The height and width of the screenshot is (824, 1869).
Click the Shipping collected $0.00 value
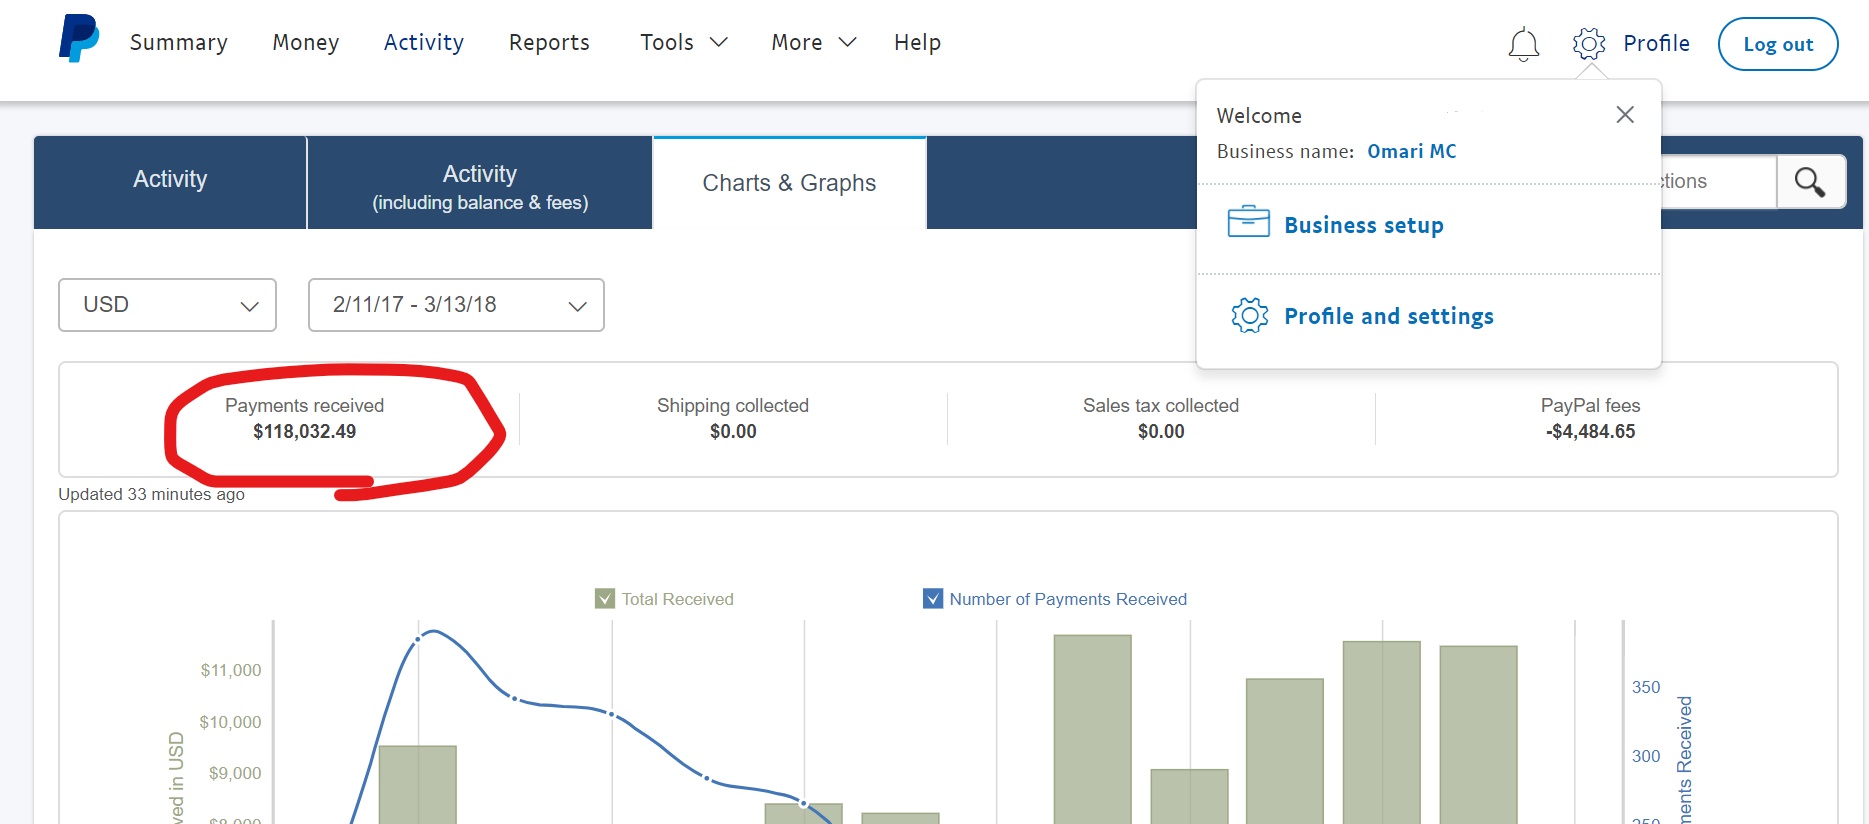(733, 431)
